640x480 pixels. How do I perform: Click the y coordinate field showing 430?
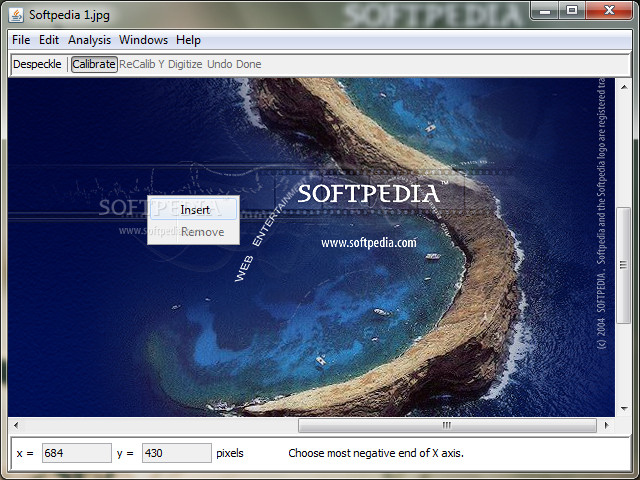[177, 453]
